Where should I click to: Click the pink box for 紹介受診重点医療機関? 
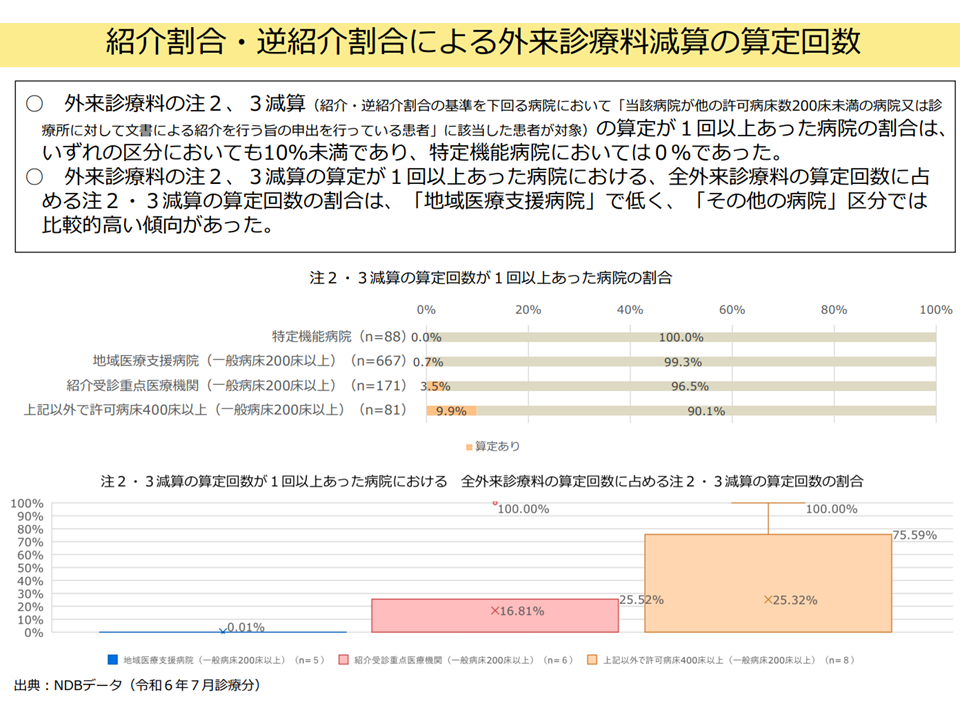click(495, 615)
